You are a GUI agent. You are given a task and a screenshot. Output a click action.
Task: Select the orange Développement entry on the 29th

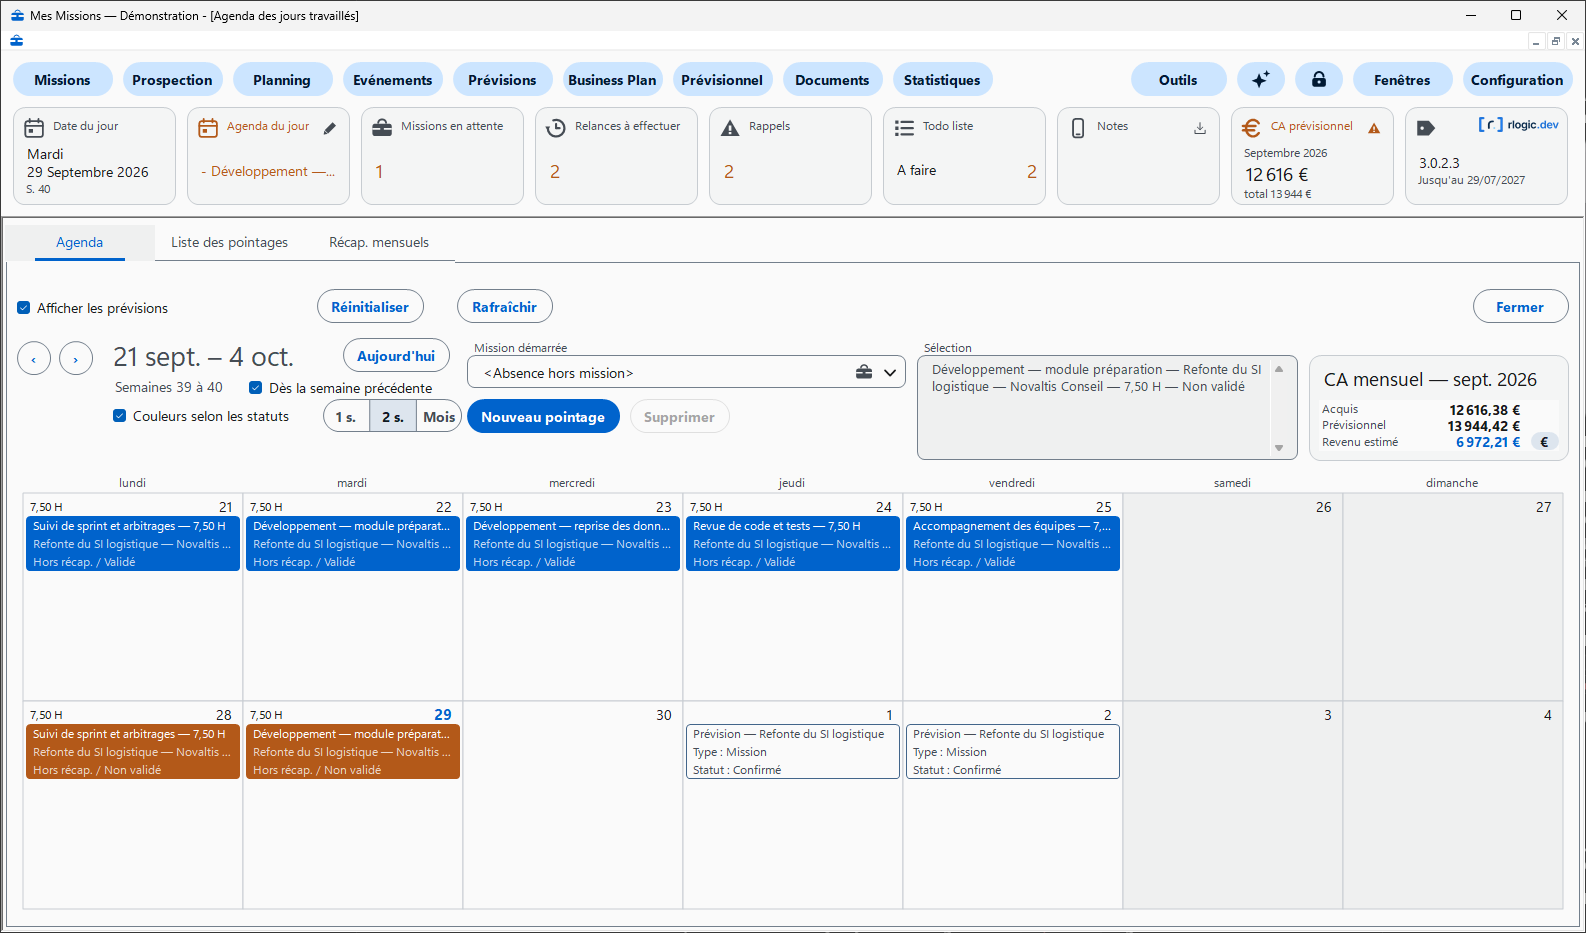click(x=352, y=752)
